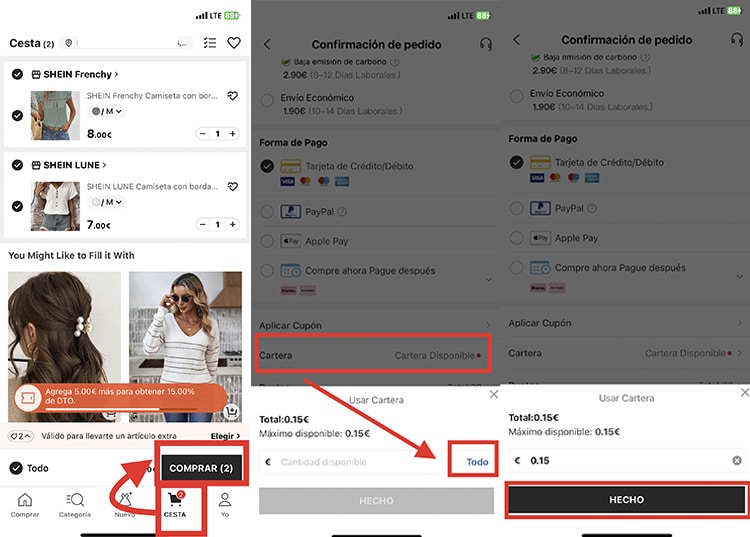This screenshot has width=750, height=537.
Task: Open Aplicar Cupón row on right screen
Action: (625, 323)
